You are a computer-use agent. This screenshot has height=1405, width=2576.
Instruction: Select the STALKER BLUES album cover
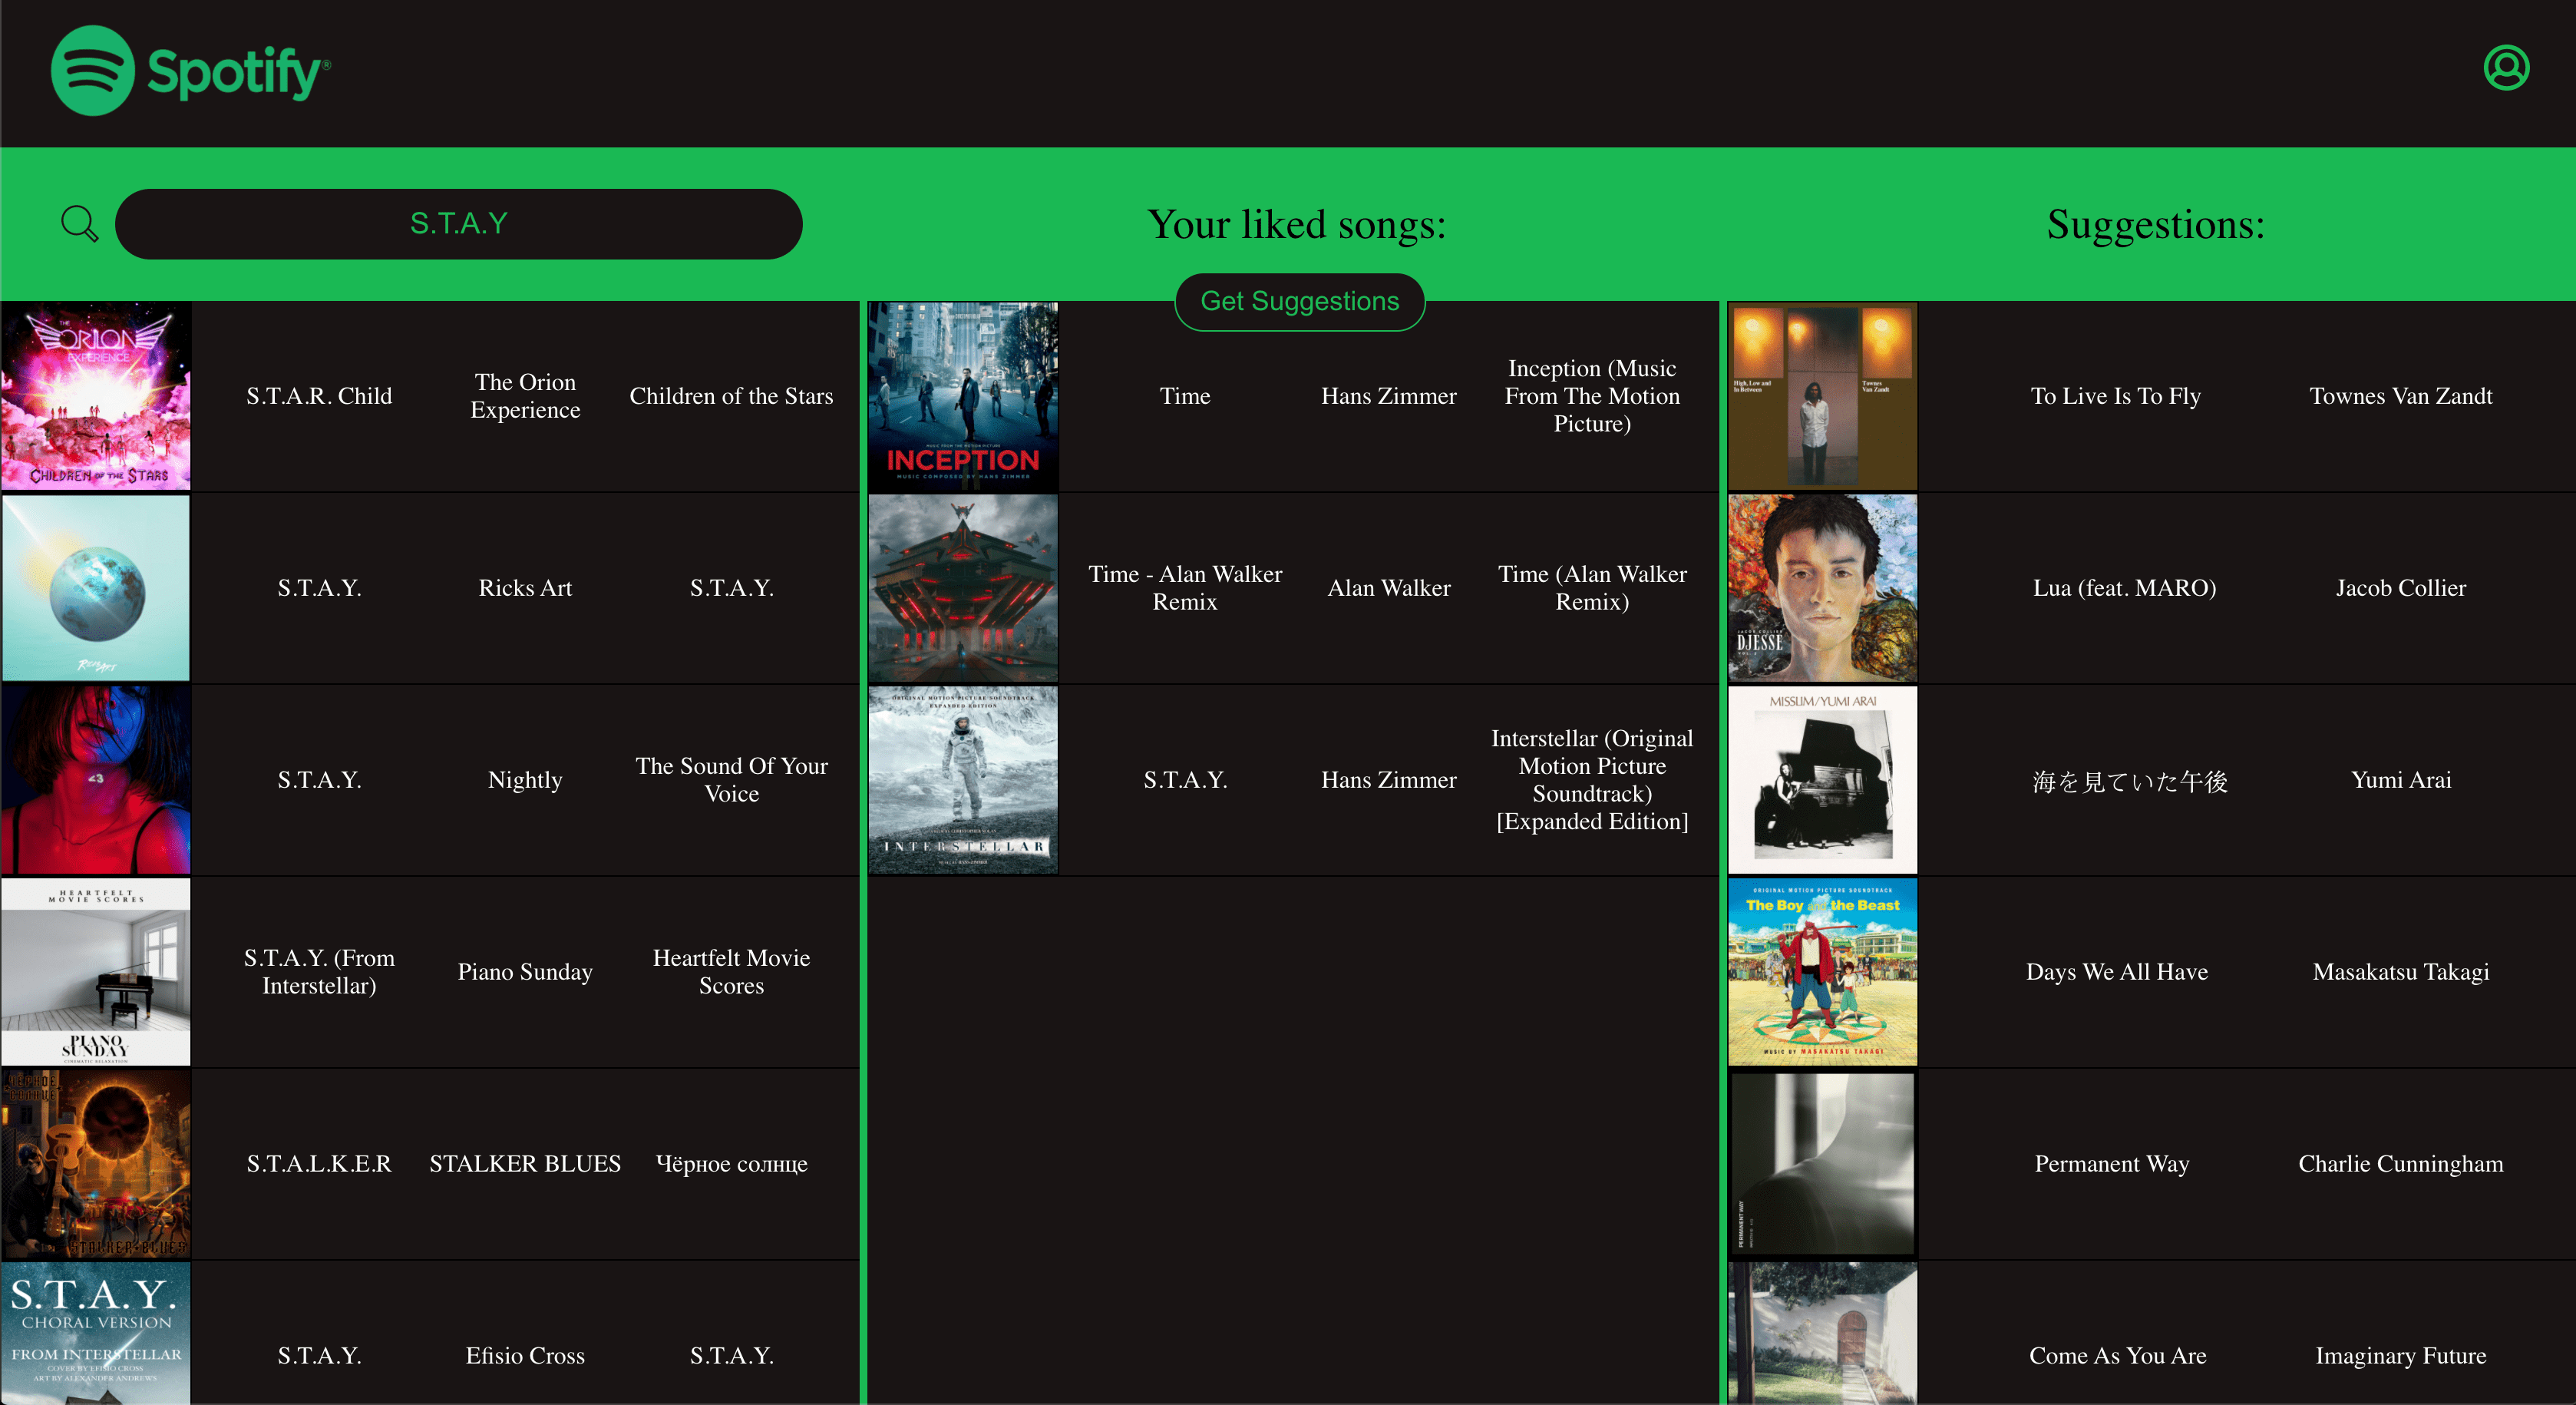[96, 1164]
